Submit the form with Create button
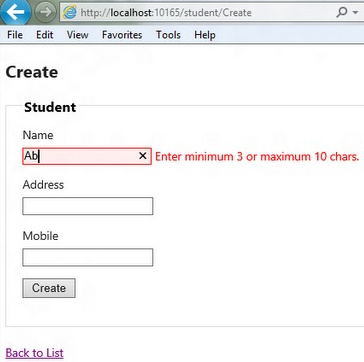 tap(49, 288)
